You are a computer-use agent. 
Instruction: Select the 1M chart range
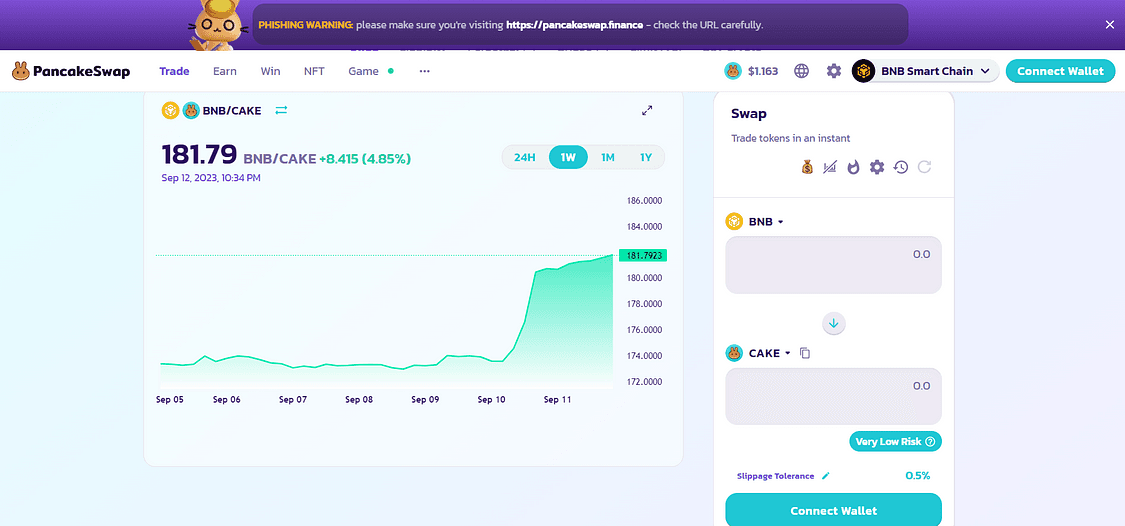click(608, 157)
